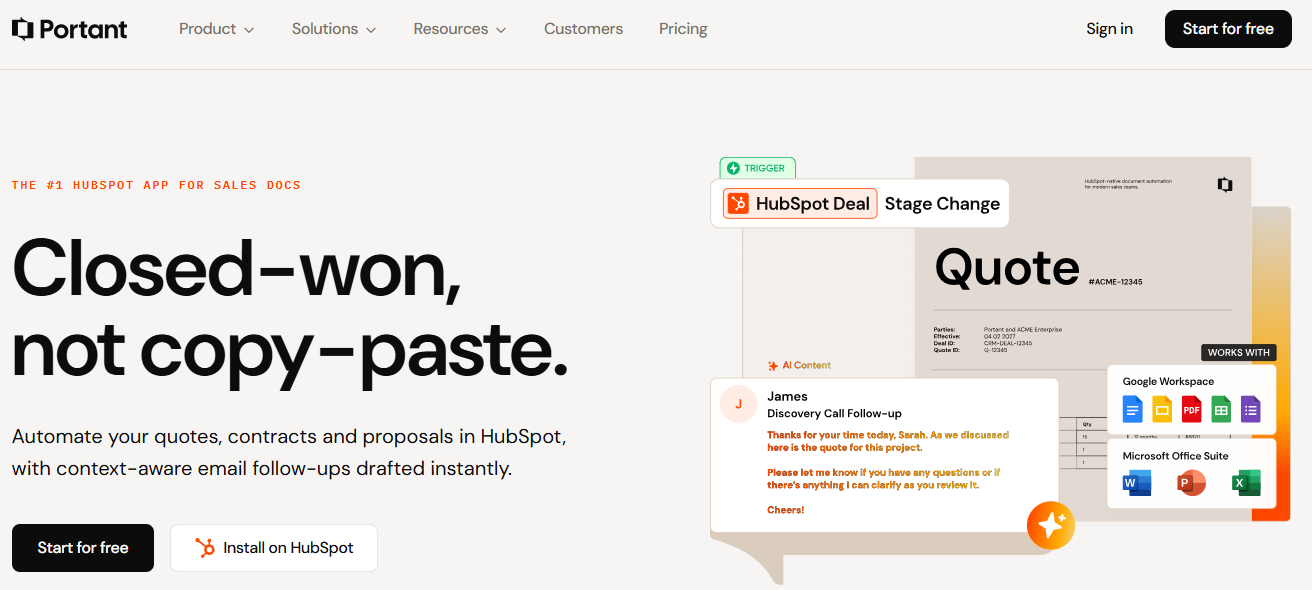Click the PDF icon
Screen dimensions: 1312x590
(x=1191, y=409)
